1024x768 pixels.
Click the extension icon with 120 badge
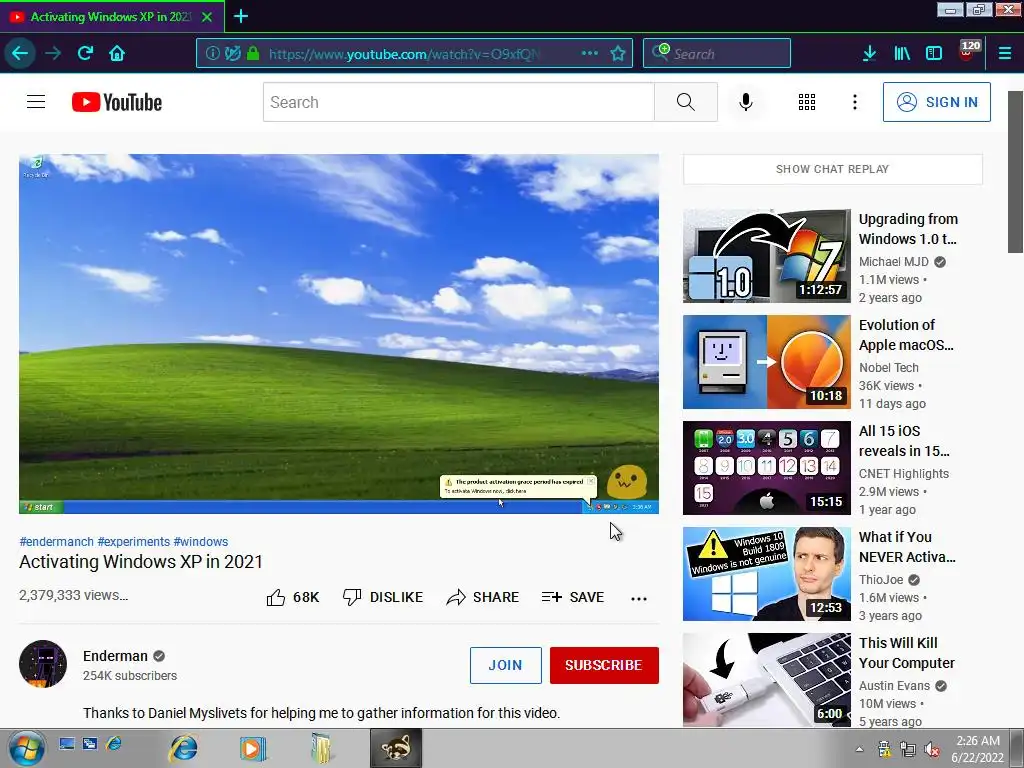(x=968, y=51)
